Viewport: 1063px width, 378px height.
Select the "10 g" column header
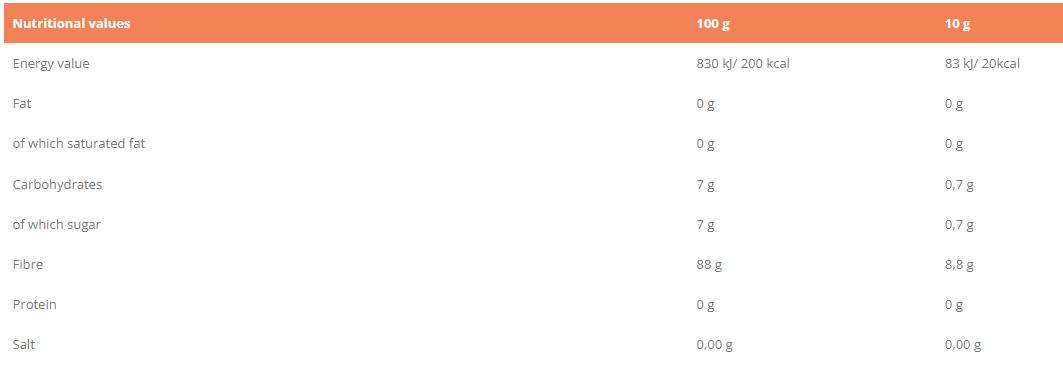pos(957,24)
